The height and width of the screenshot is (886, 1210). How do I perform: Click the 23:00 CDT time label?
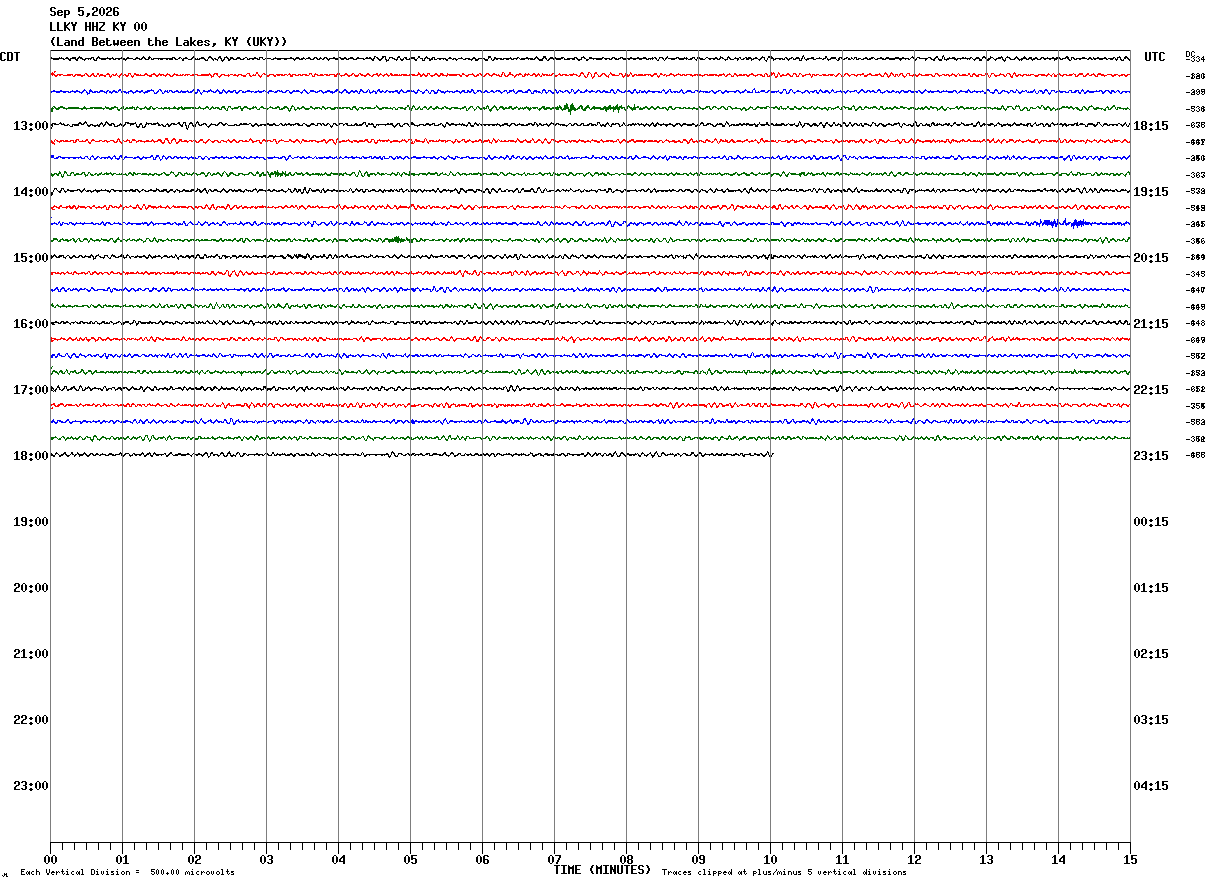coord(31,786)
